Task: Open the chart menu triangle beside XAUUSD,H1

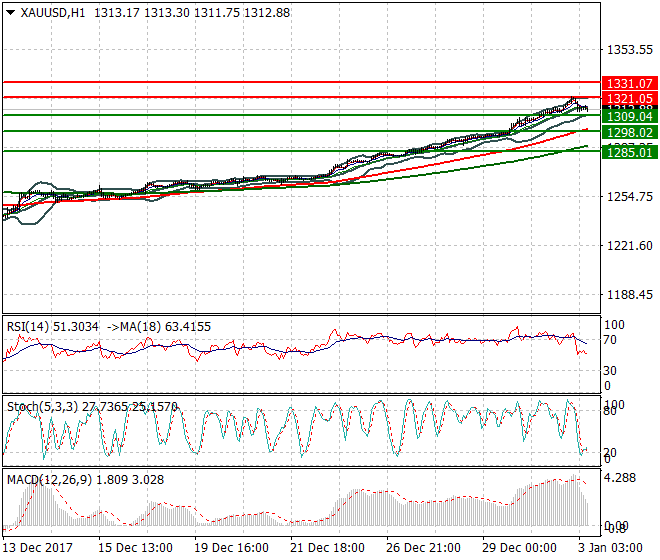Action: (x=11, y=13)
